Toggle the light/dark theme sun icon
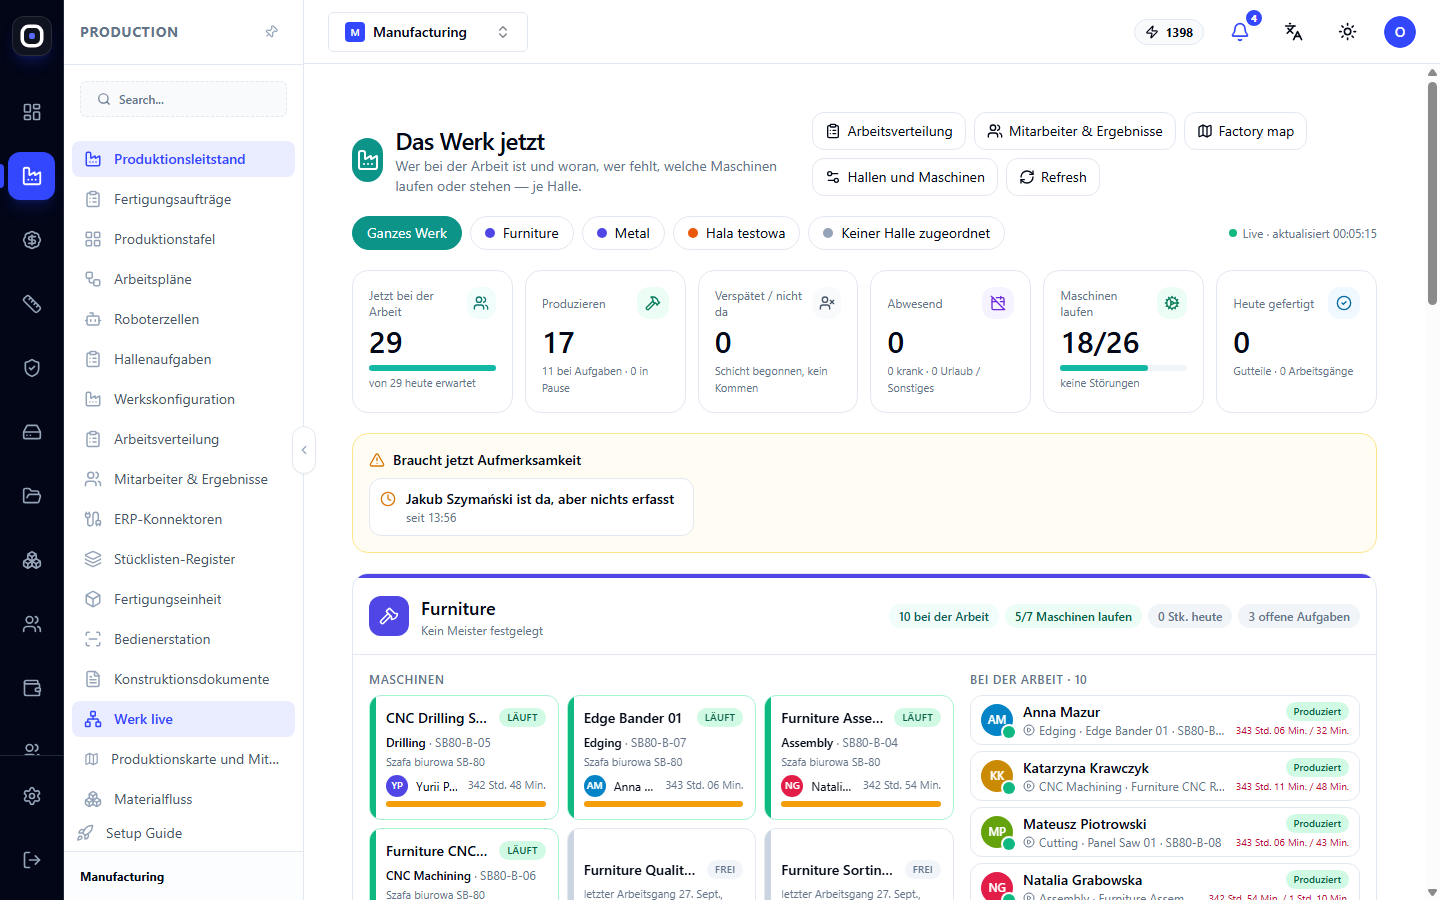 point(1347,32)
